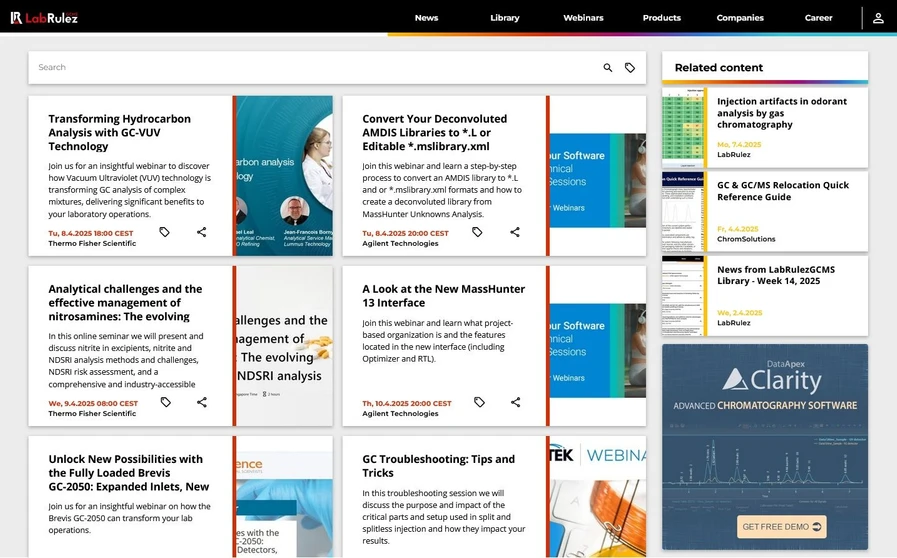Share the MassHunter 13 Interface webinar
Viewport: 897px width, 558px height.
tap(515, 402)
